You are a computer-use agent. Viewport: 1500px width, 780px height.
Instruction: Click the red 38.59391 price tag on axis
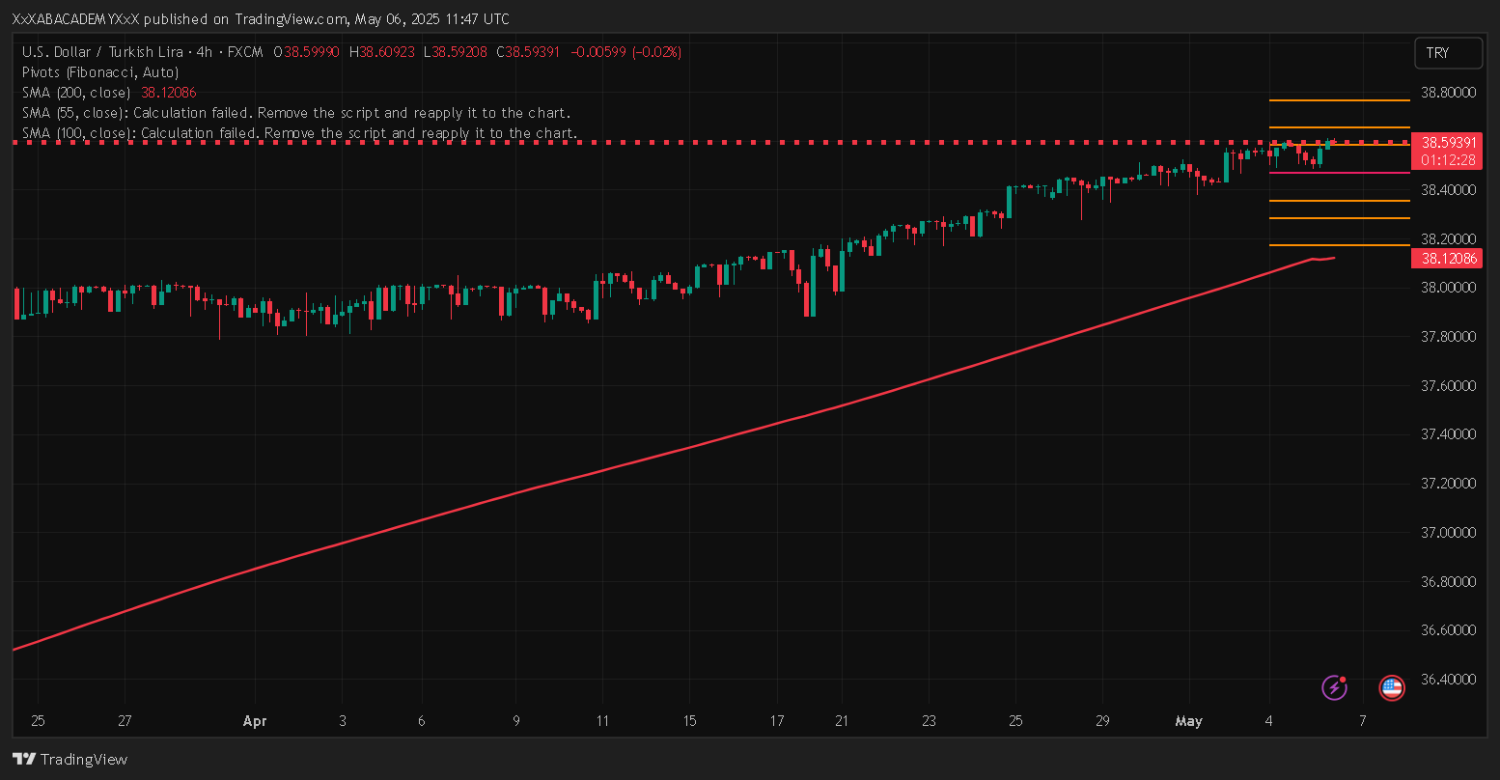1446,142
